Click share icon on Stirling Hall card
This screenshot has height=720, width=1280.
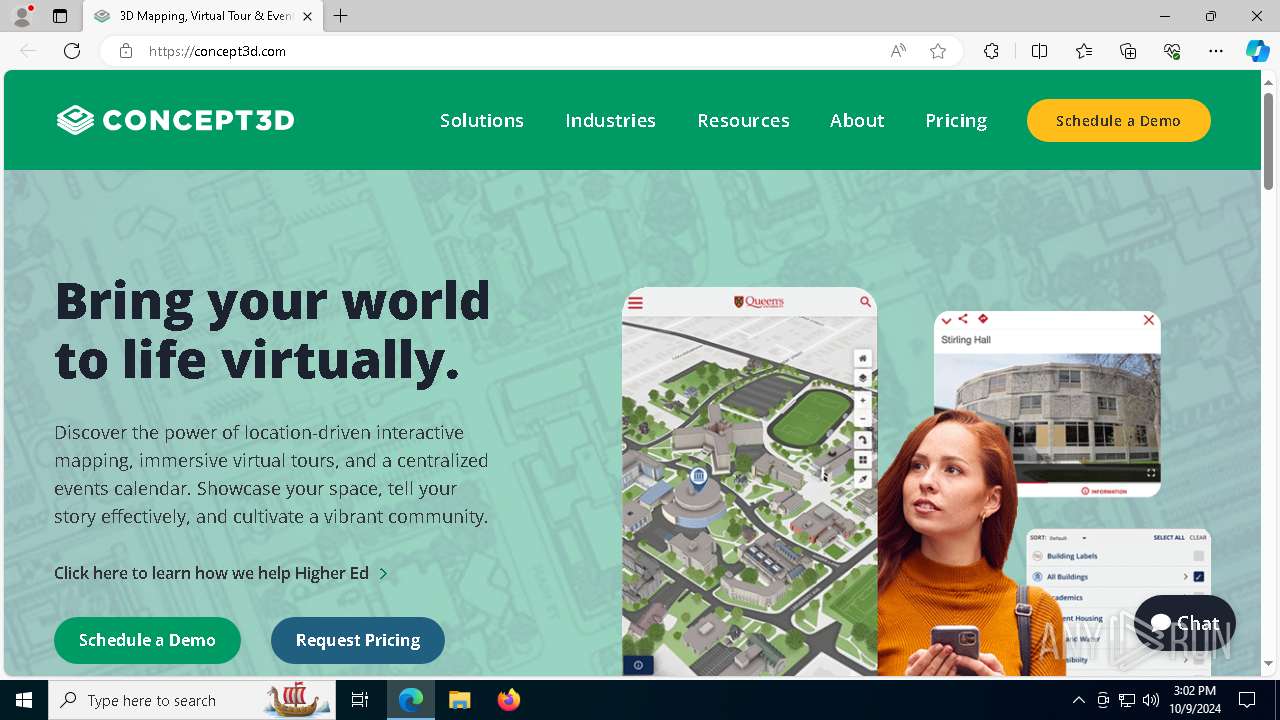pos(963,319)
